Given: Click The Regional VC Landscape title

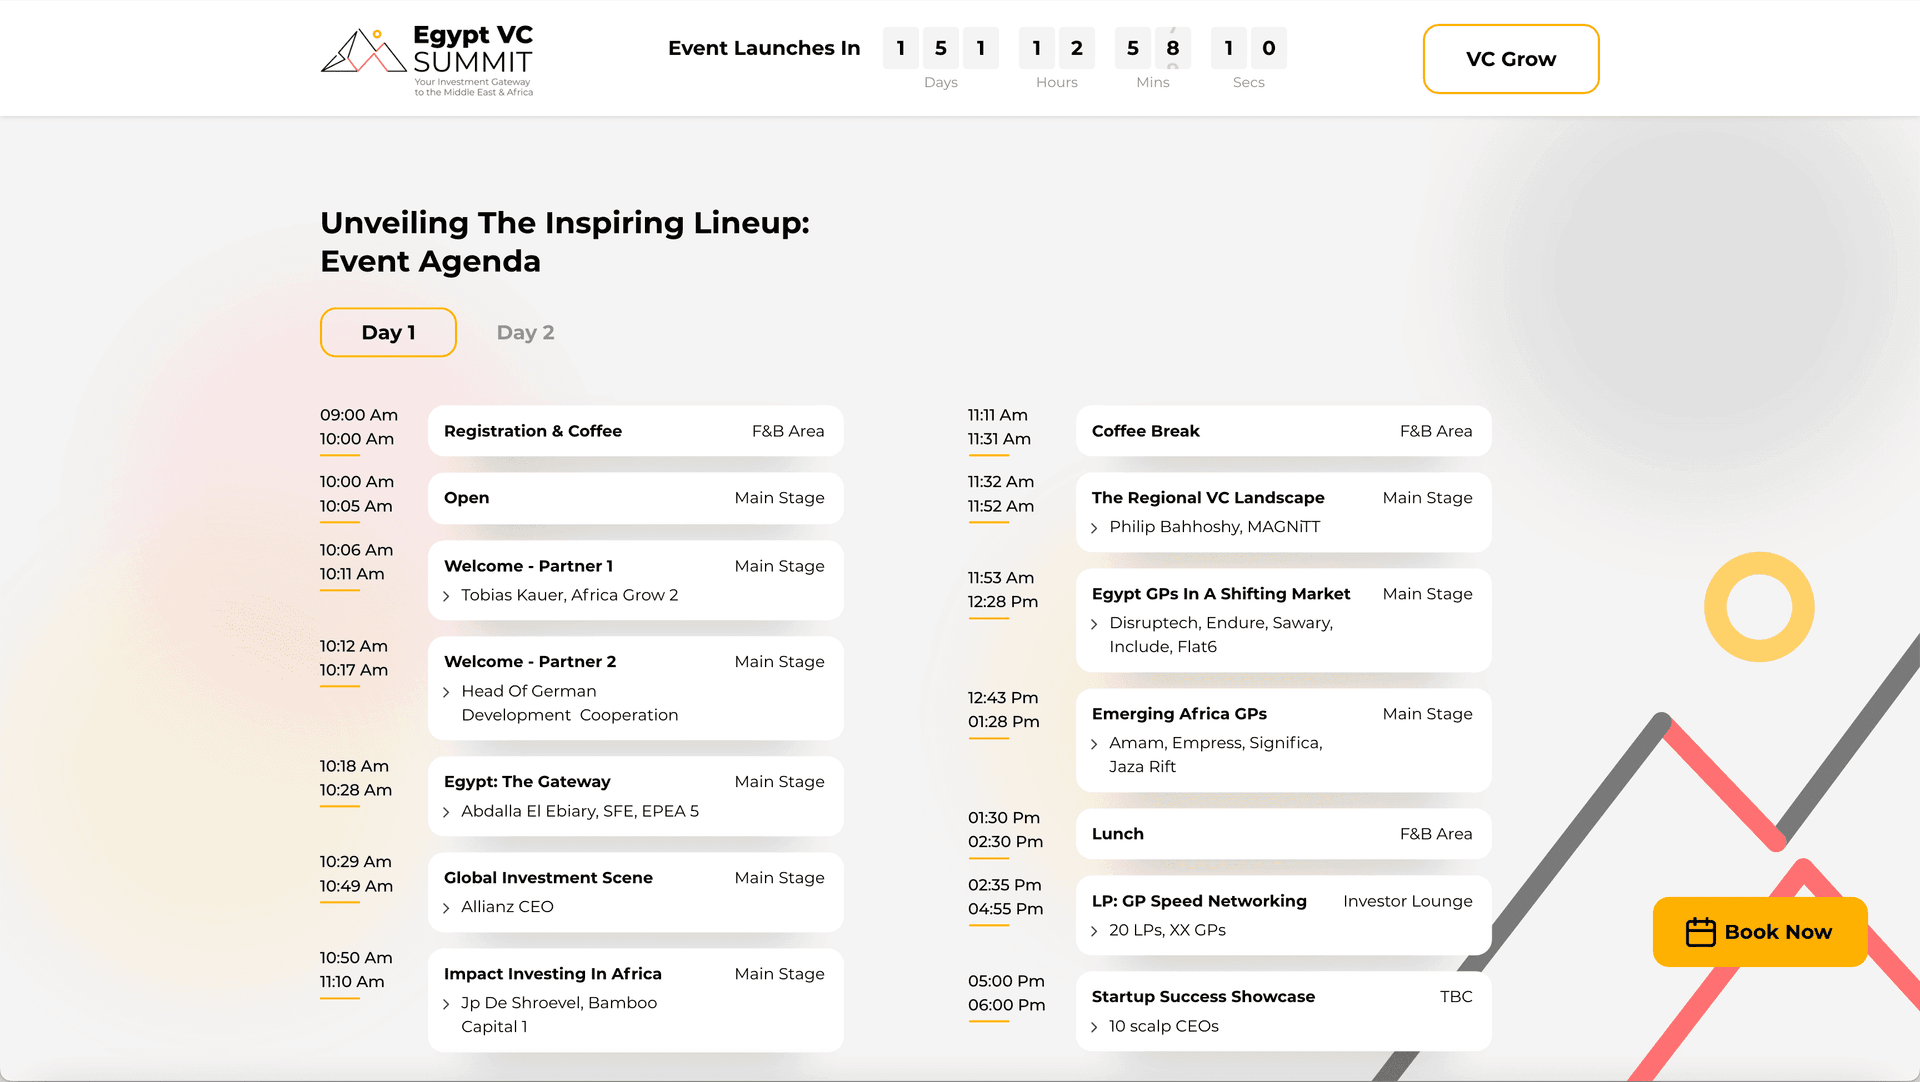Looking at the screenshot, I should 1208,498.
